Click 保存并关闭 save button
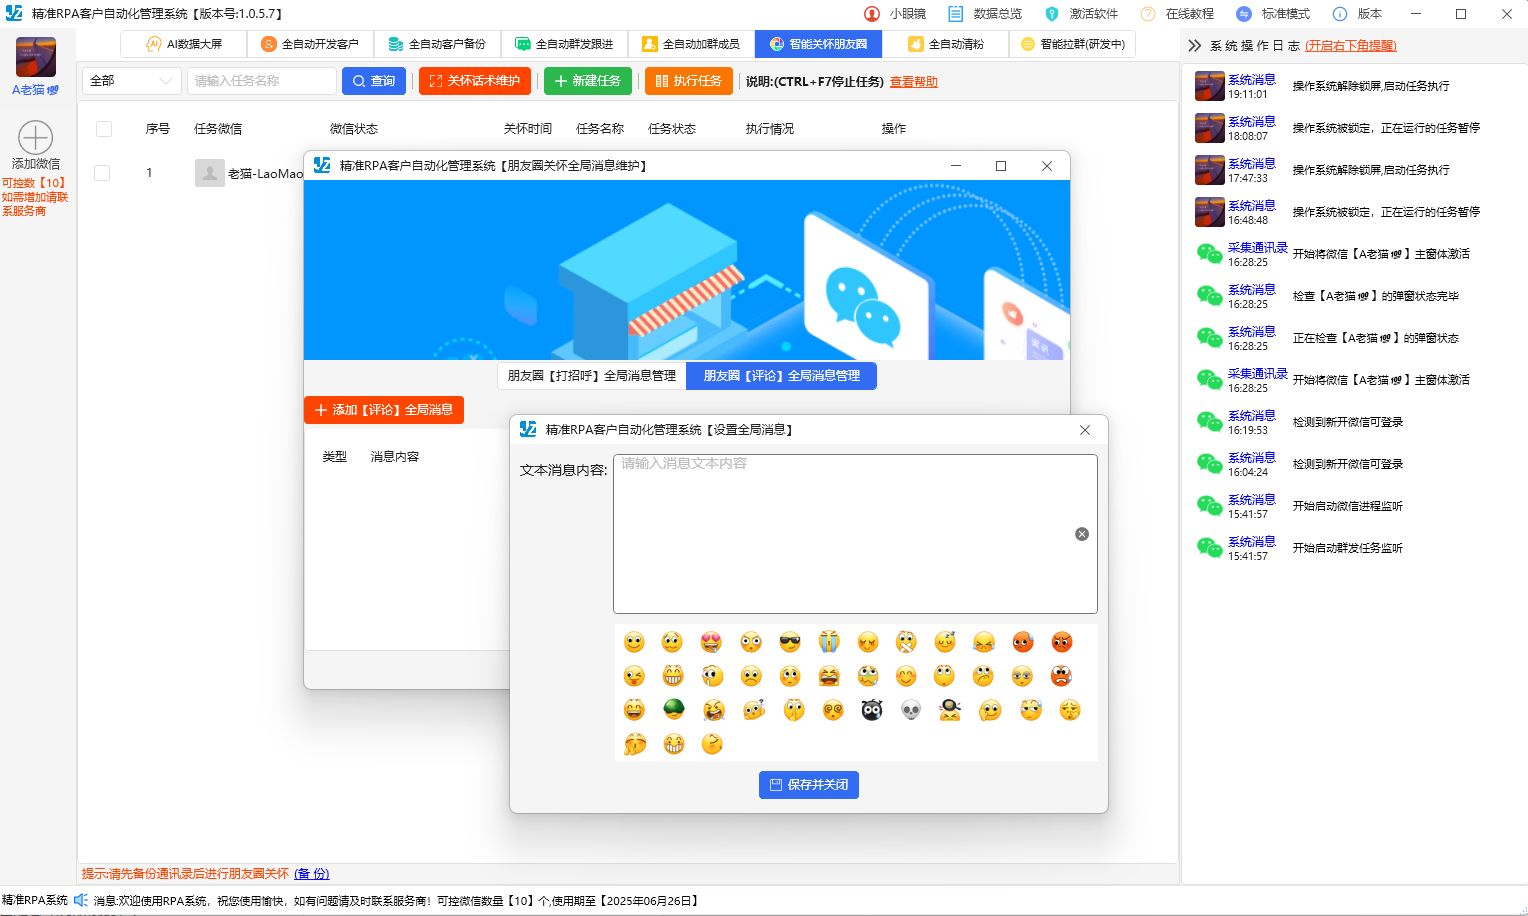This screenshot has width=1528, height=916. 808,785
